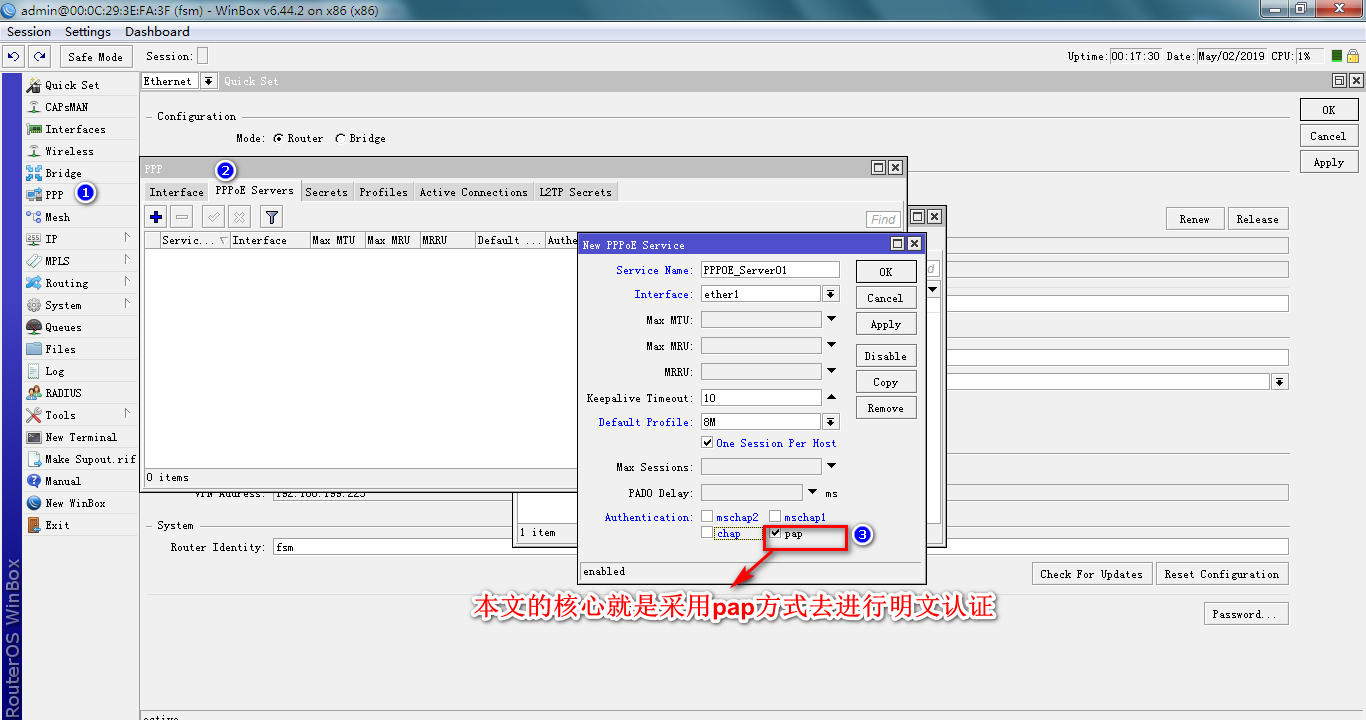This screenshot has height=720, width=1366.
Task: Enable mschap1 authentication checkbox
Action: tap(775, 517)
